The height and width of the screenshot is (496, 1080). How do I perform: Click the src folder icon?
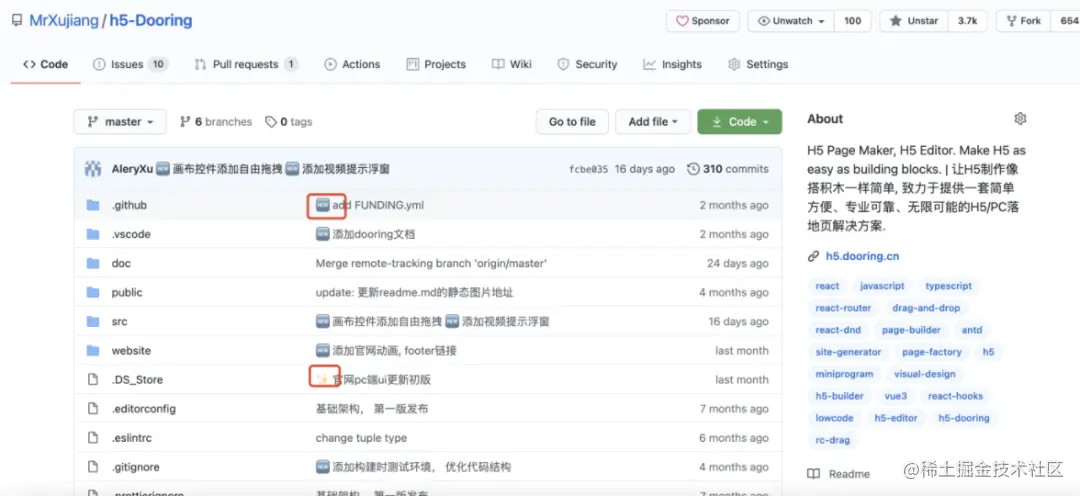93,321
